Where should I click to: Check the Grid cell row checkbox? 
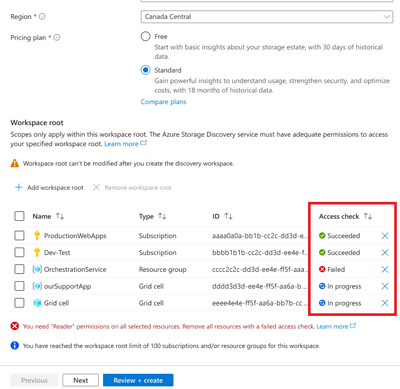tap(19, 303)
